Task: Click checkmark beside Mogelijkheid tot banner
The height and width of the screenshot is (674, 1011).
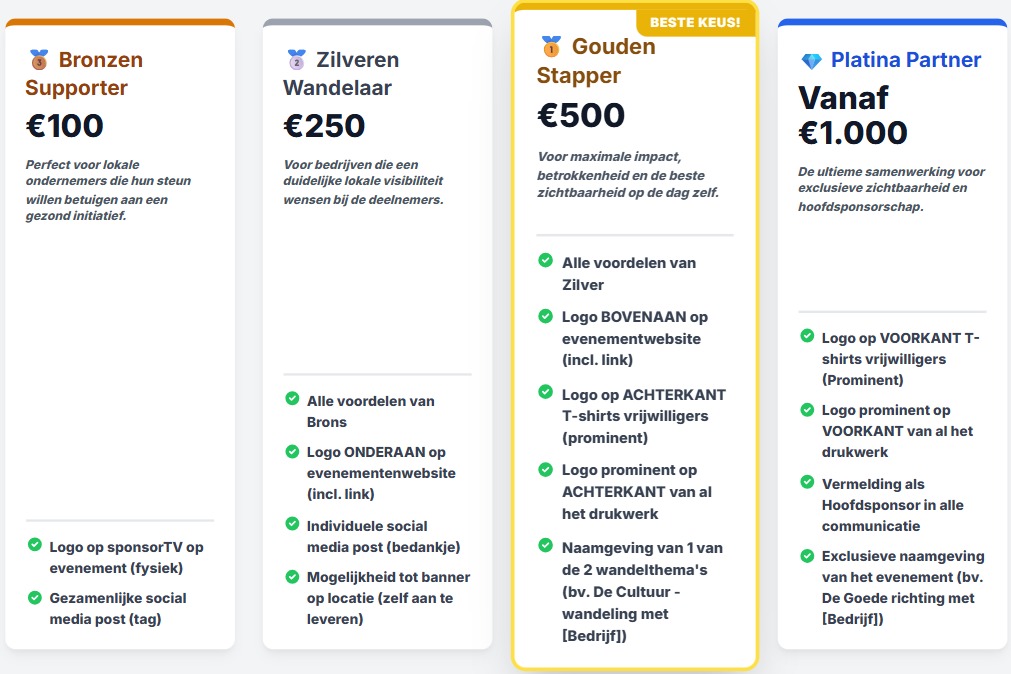Action: 292,576
